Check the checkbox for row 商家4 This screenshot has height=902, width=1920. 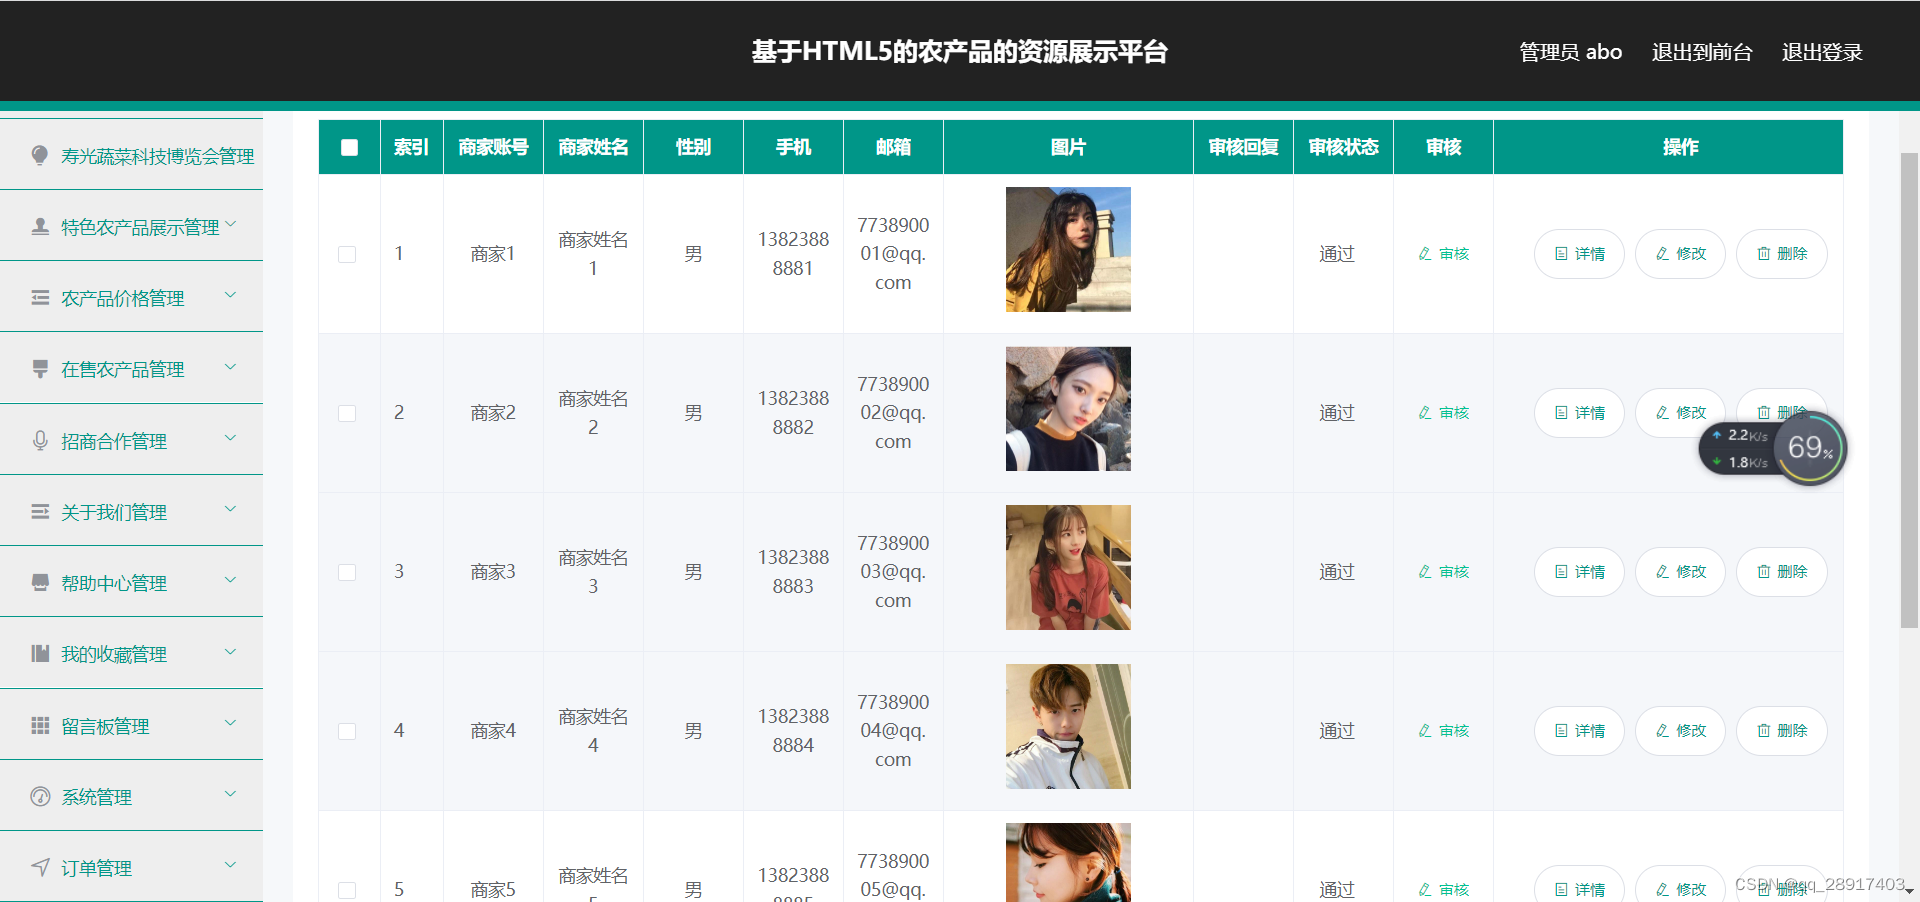(x=347, y=731)
